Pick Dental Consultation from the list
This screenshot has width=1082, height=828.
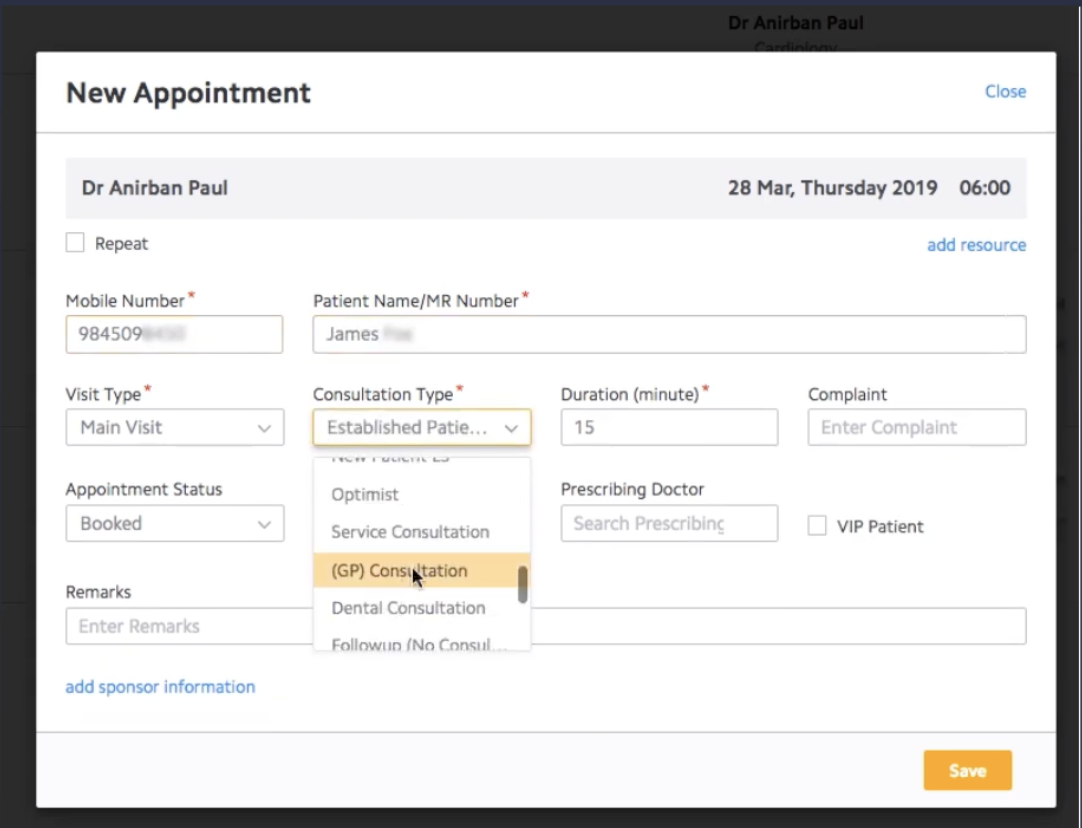click(408, 608)
